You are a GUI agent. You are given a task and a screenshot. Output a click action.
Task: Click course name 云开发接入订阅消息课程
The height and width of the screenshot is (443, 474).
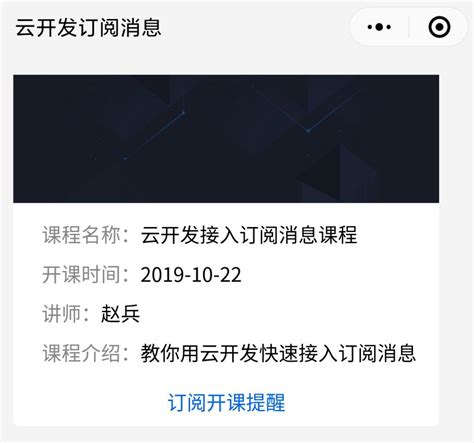pyautogui.click(x=249, y=235)
